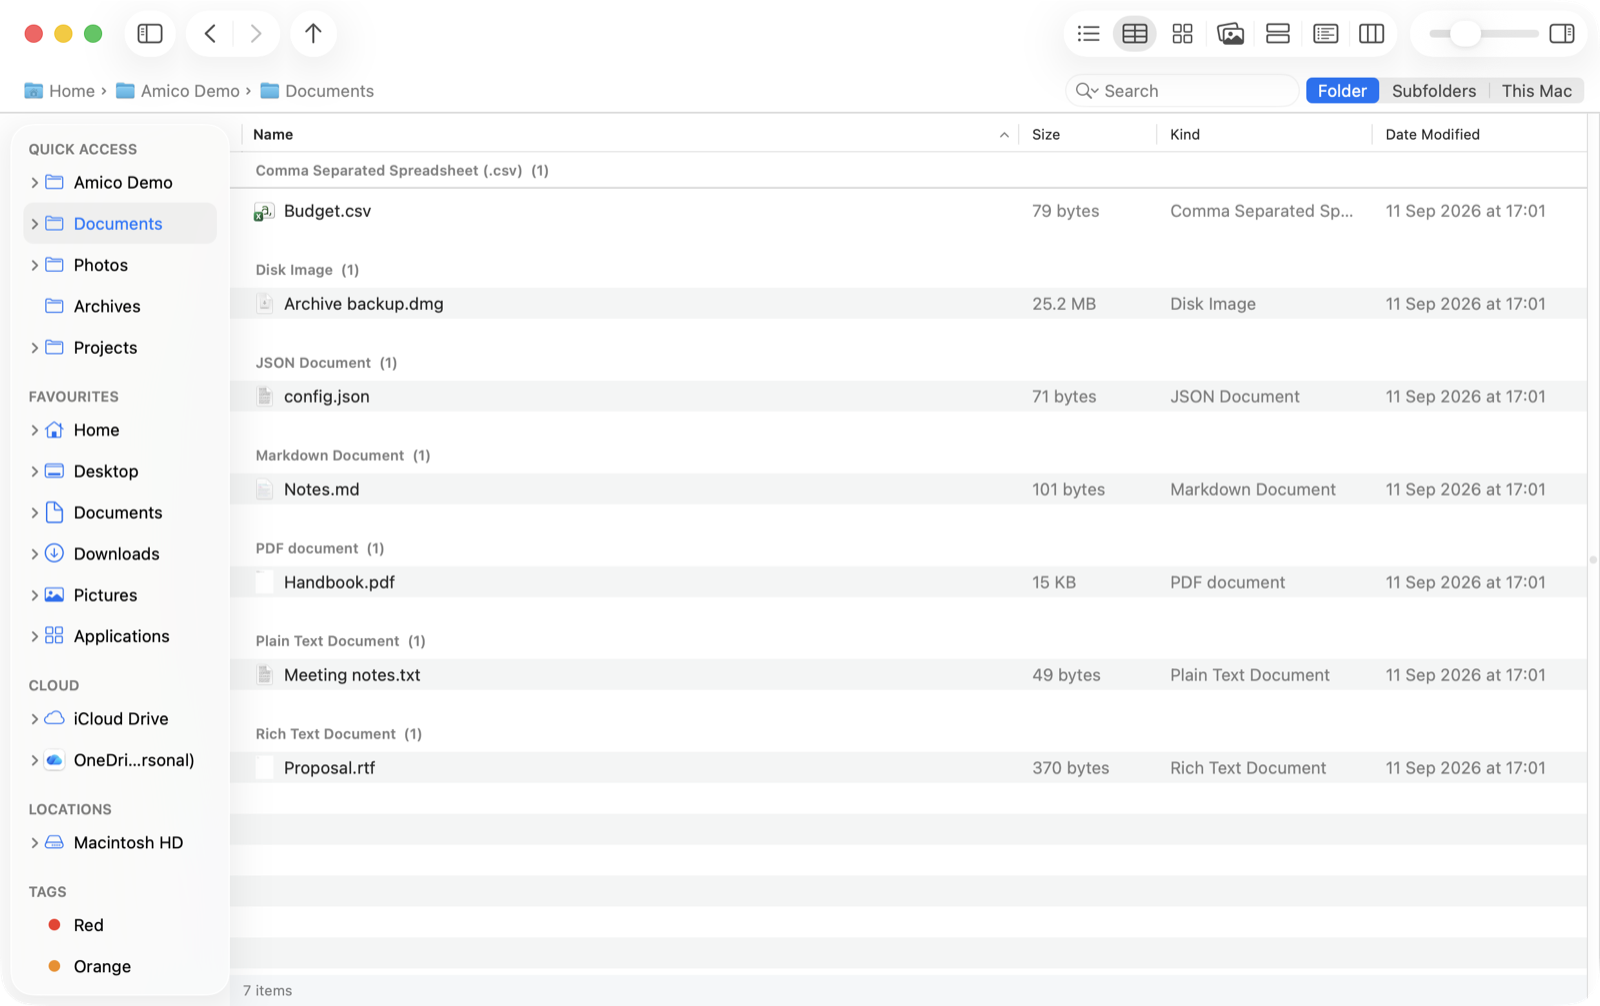The height and width of the screenshot is (1006, 1600).
Task: Expand the Photos sidebar folder
Action: (x=34, y=265)
